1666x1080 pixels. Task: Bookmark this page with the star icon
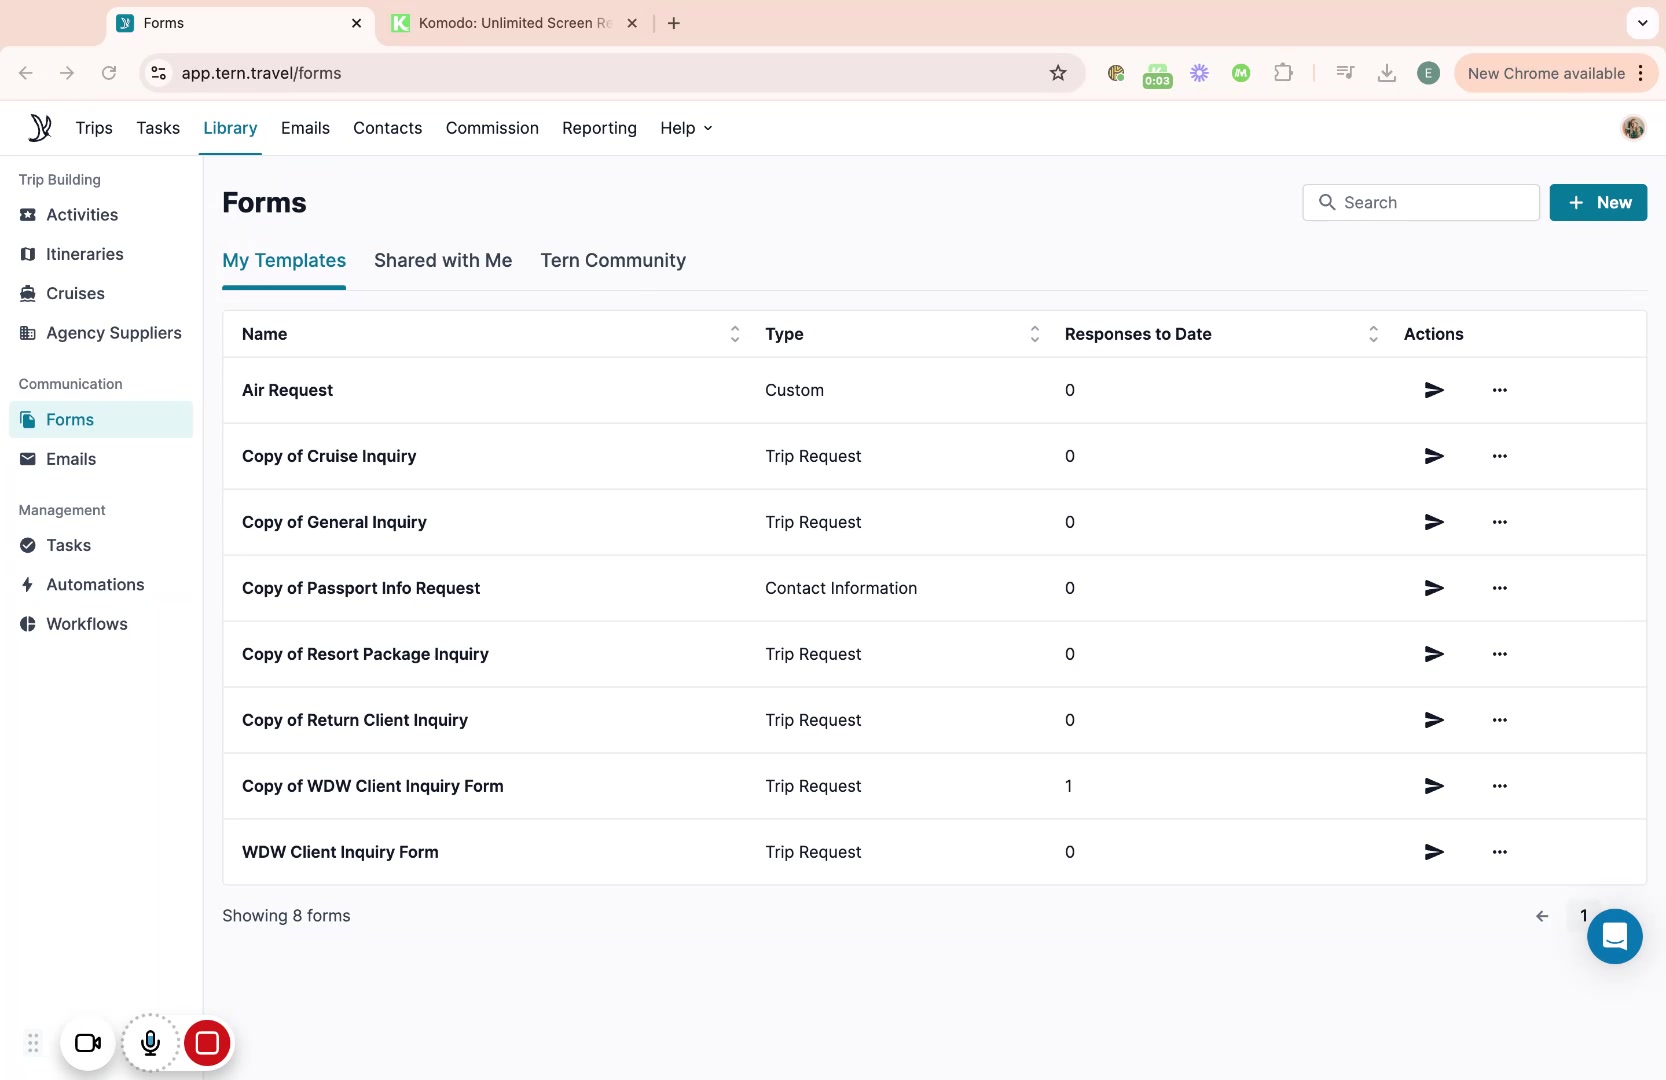pyautogui.click(x=1058, y=73)
